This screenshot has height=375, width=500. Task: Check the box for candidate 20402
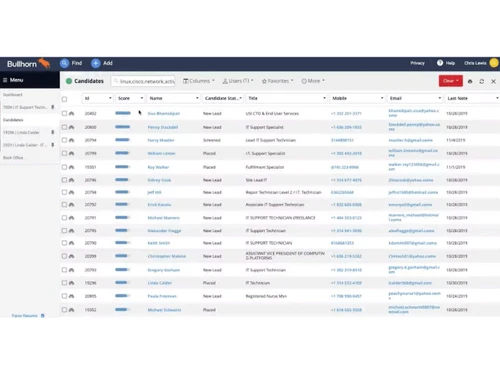pyautogui.click(x=64, y=113)
